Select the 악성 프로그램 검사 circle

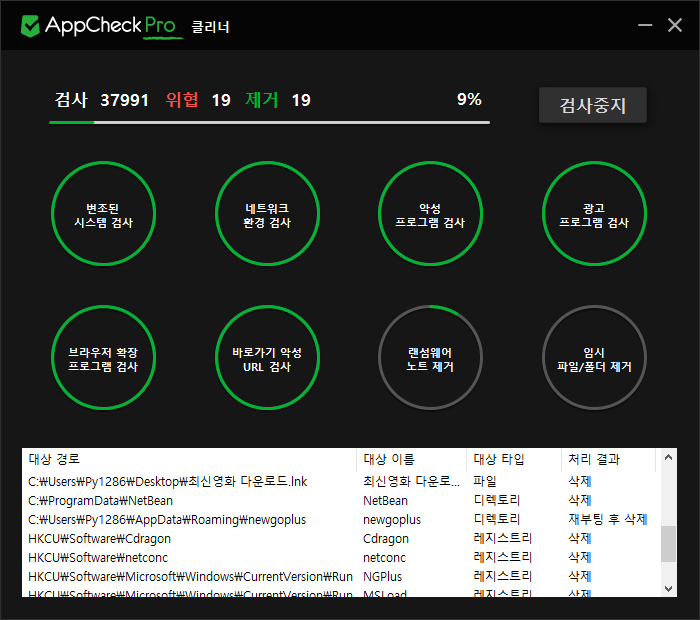(x=430, y=214)
